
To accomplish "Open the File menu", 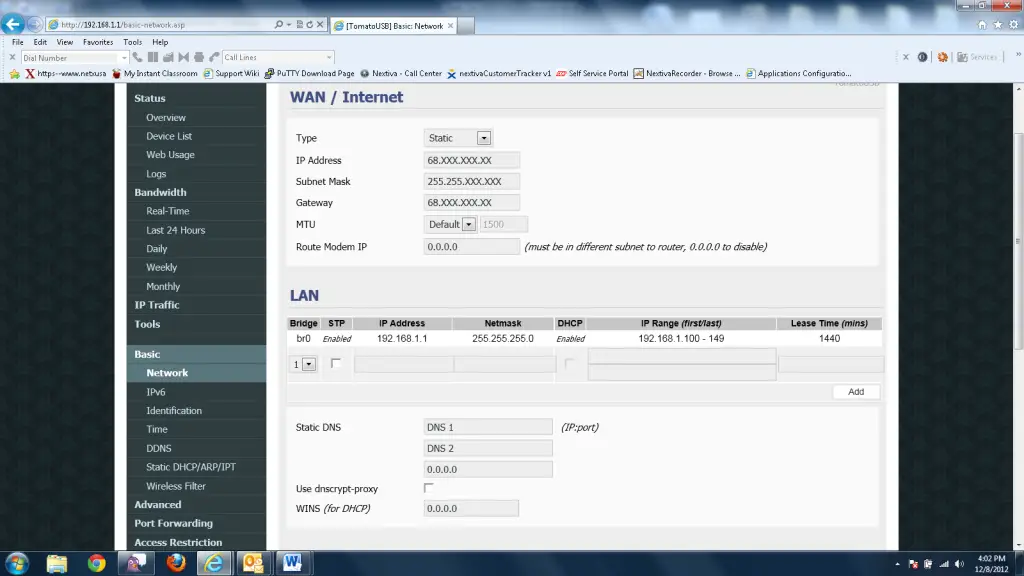I will (18, 42).
